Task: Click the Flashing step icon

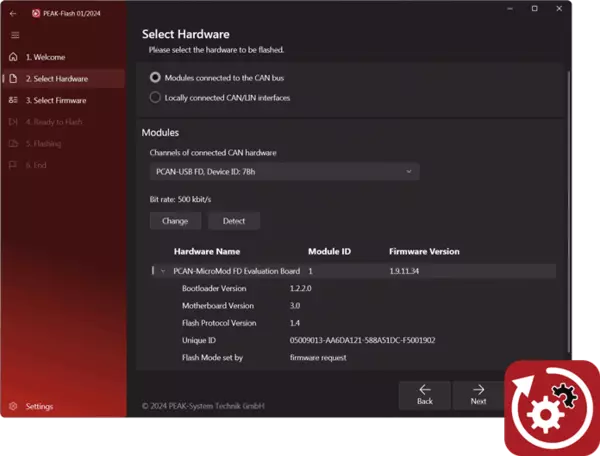Action: (x=13, y=144)
